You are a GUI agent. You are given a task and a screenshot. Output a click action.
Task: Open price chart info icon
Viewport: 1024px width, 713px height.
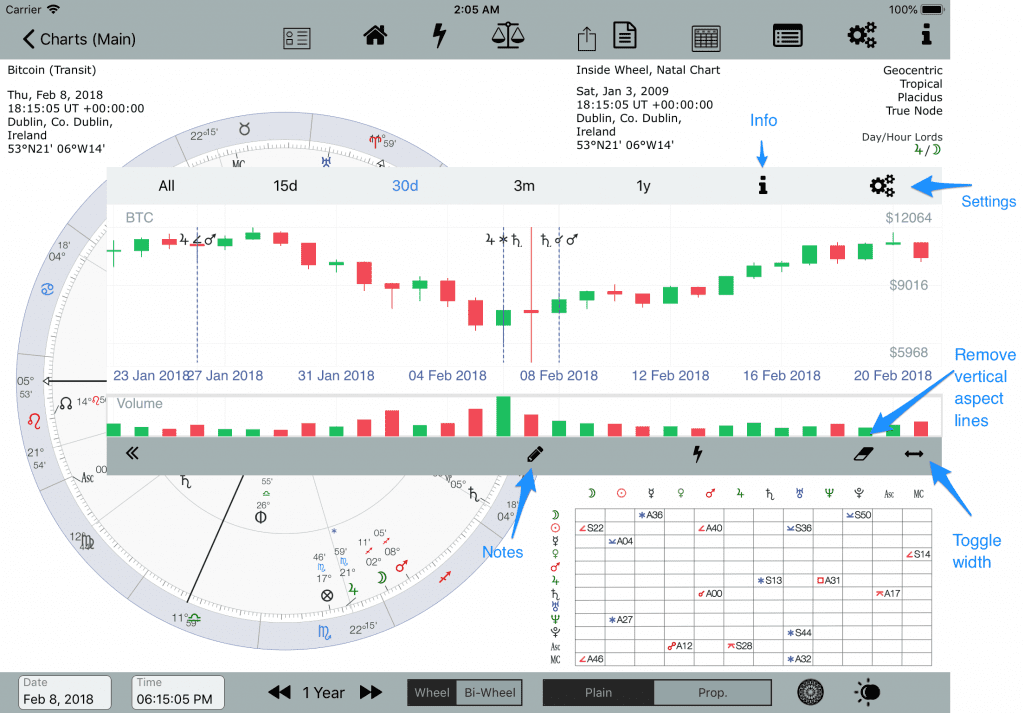click(x=762, y=185)
